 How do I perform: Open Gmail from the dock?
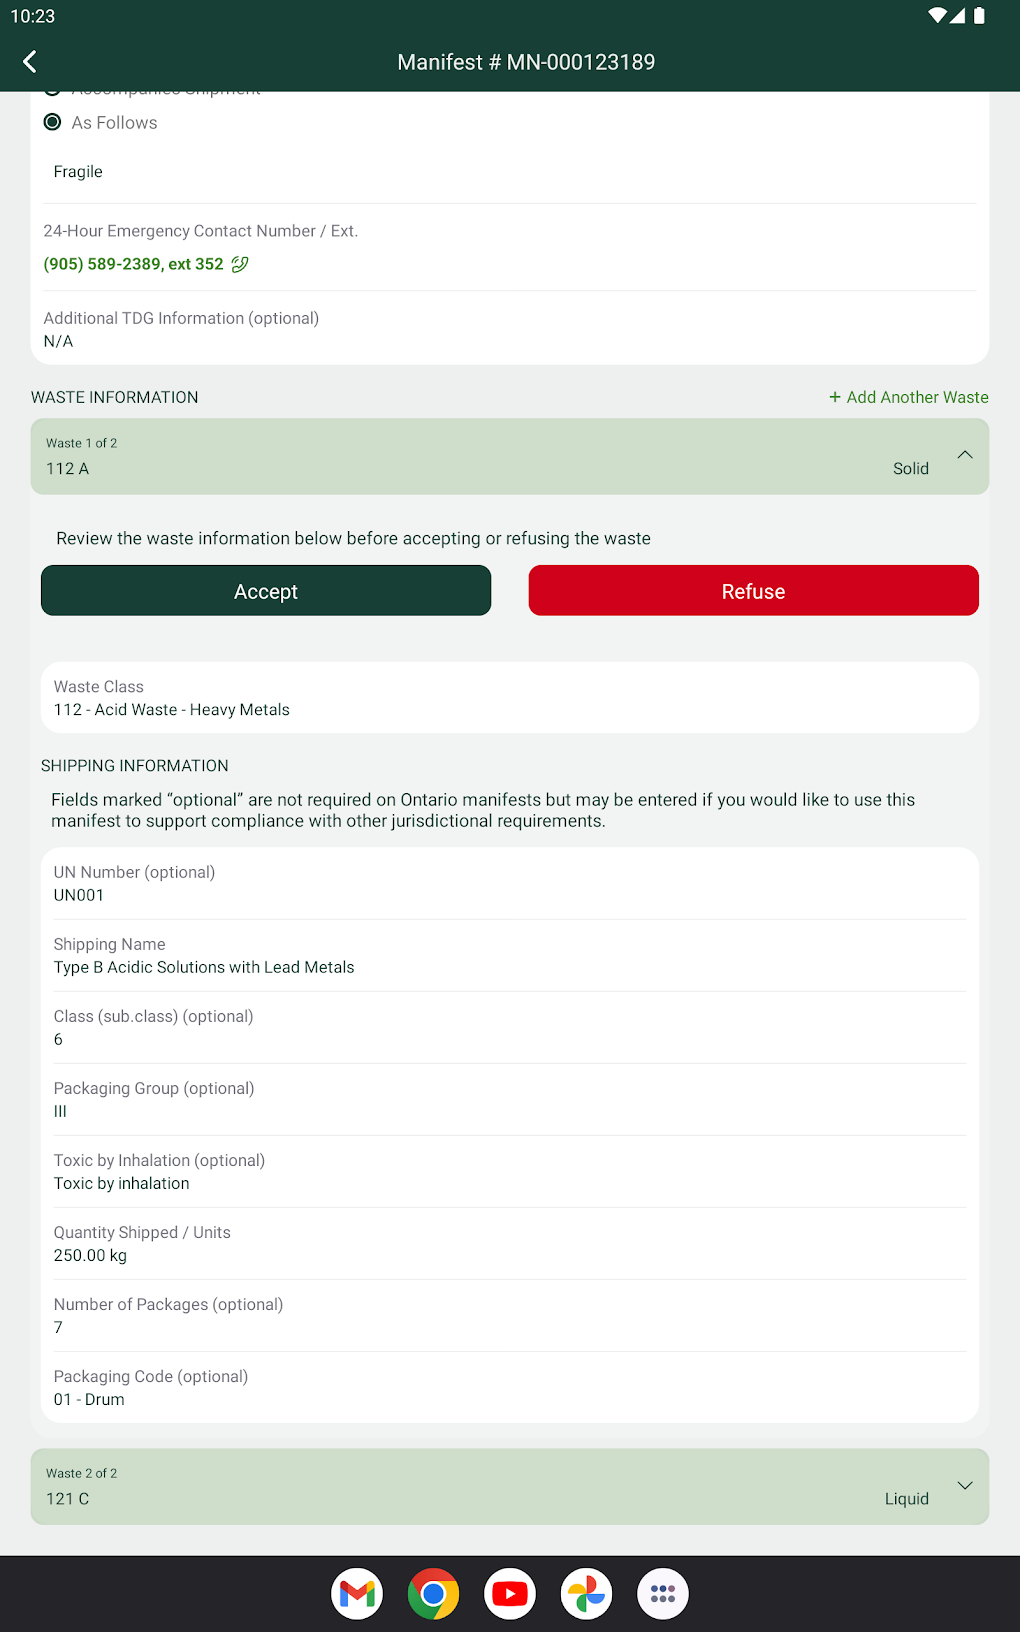click(x=357, y=1593)
